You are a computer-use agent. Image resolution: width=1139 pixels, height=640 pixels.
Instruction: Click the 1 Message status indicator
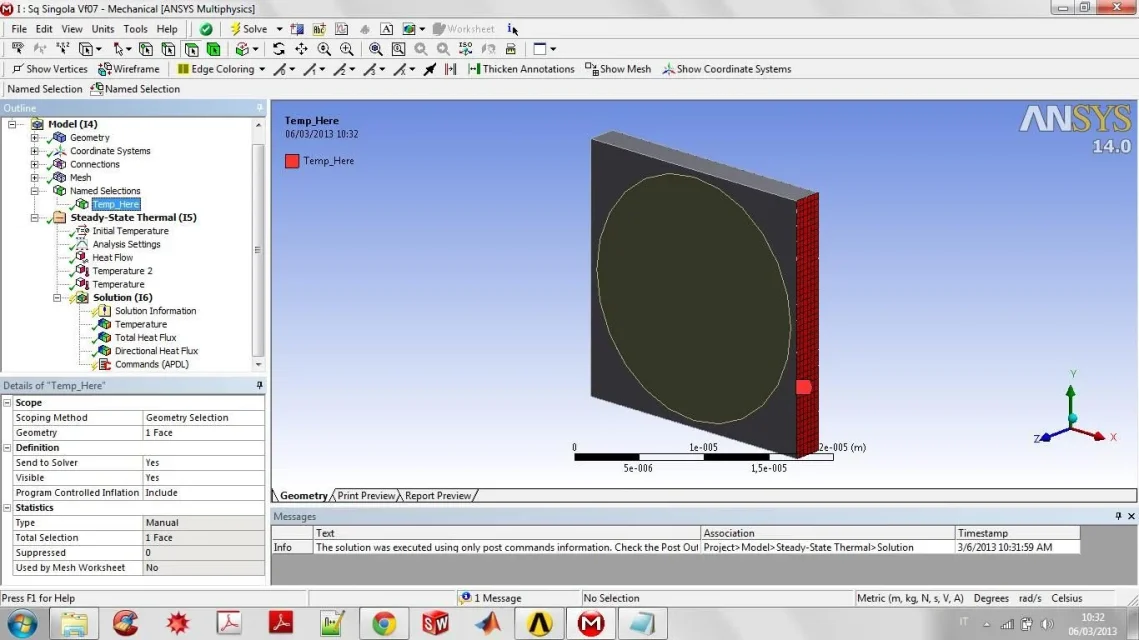click(x=490, y=598)
